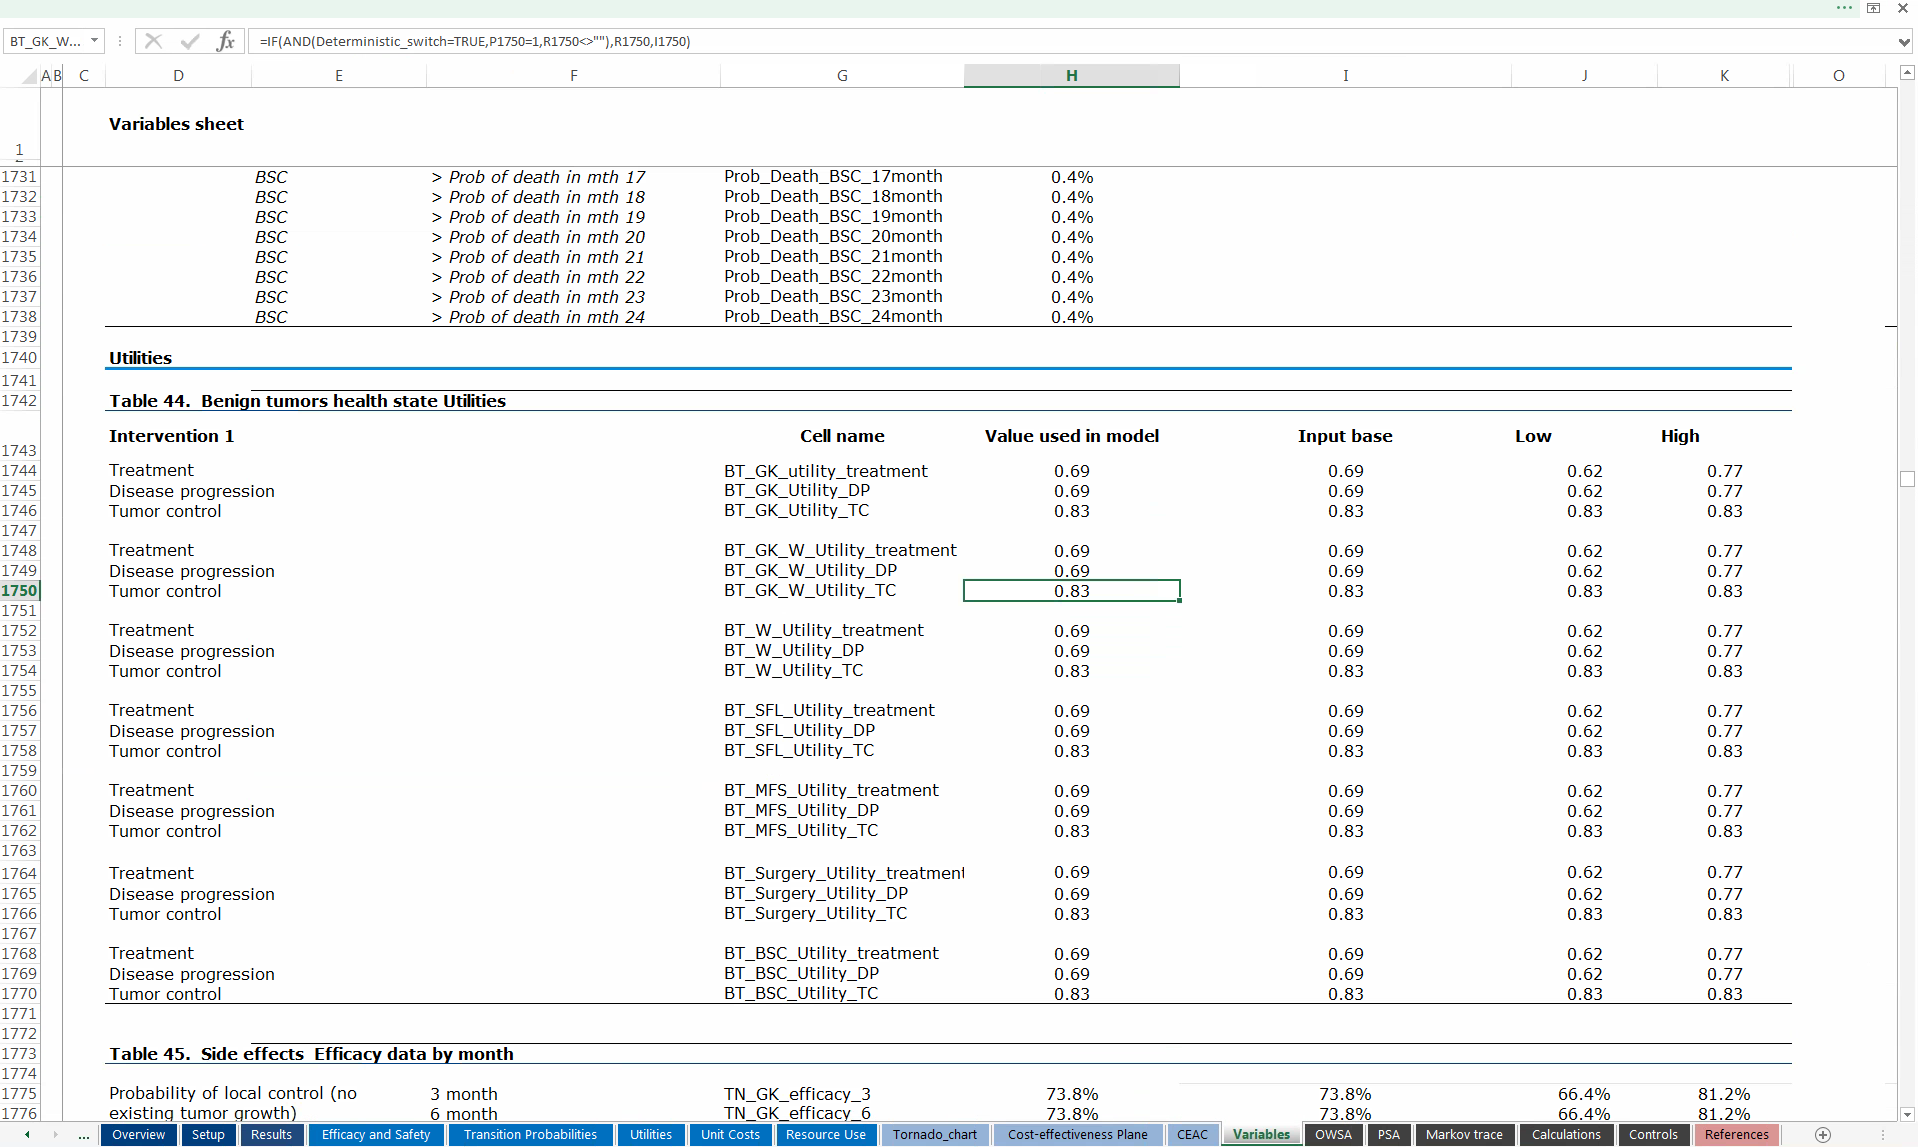1918x1147 pixels.
Task: Cancel entry with the formula bar X icon
Action: pos(152,41)
